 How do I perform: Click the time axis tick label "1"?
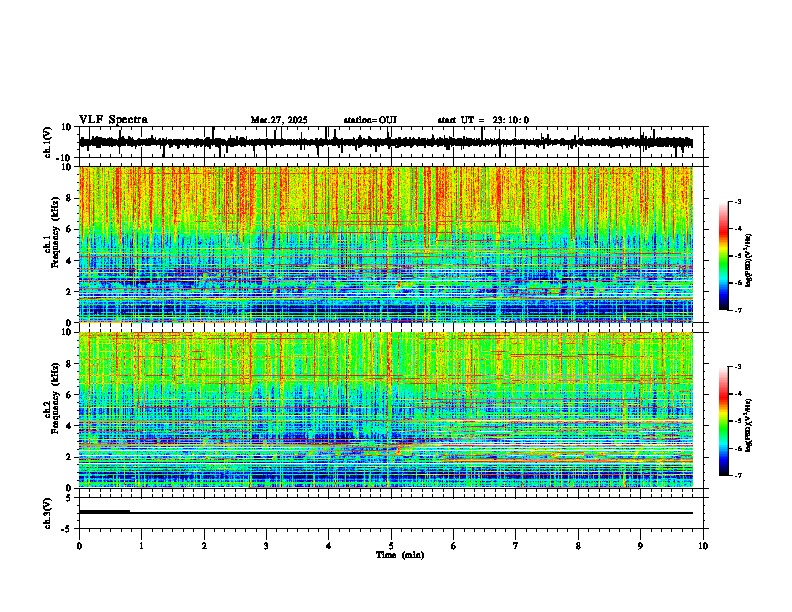coord(141,546)
